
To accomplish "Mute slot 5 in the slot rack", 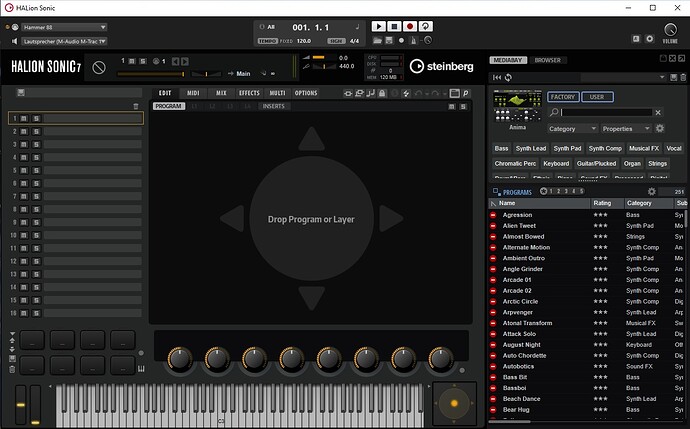I will tap(24, 170).
